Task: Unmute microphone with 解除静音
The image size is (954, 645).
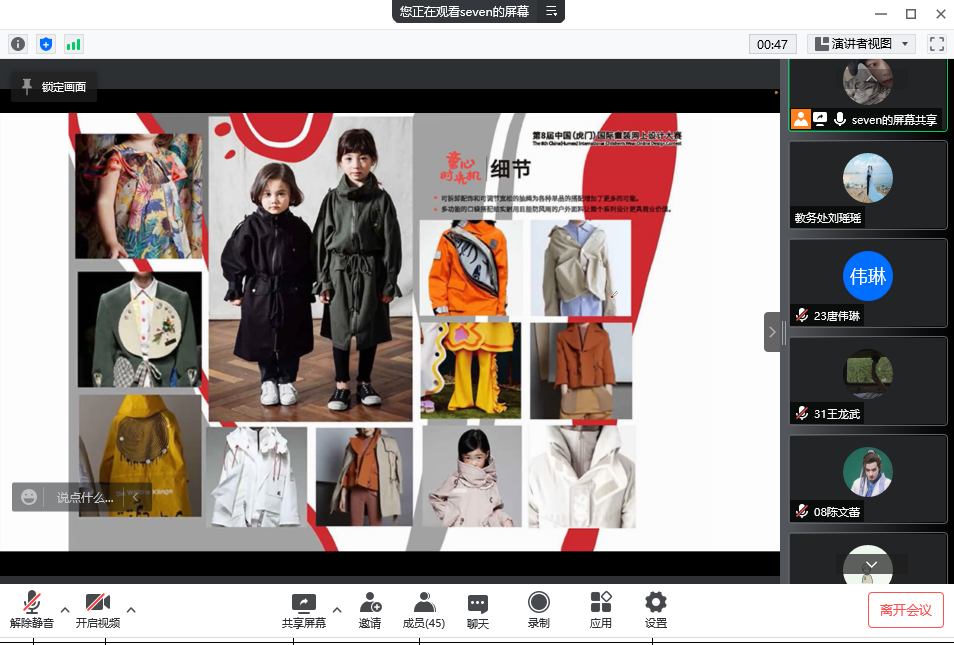Action: coord(32,609)
